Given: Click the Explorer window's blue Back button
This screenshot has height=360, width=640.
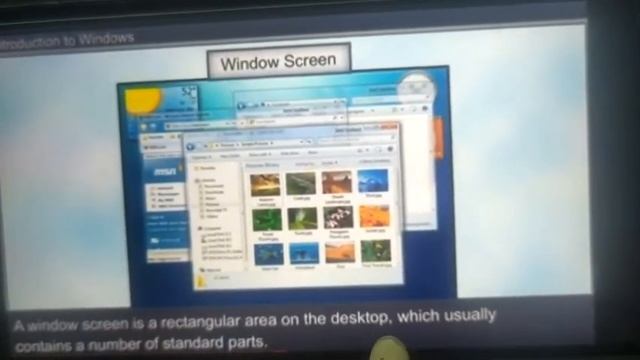Looking at the screenshot, I should point(191,147).
